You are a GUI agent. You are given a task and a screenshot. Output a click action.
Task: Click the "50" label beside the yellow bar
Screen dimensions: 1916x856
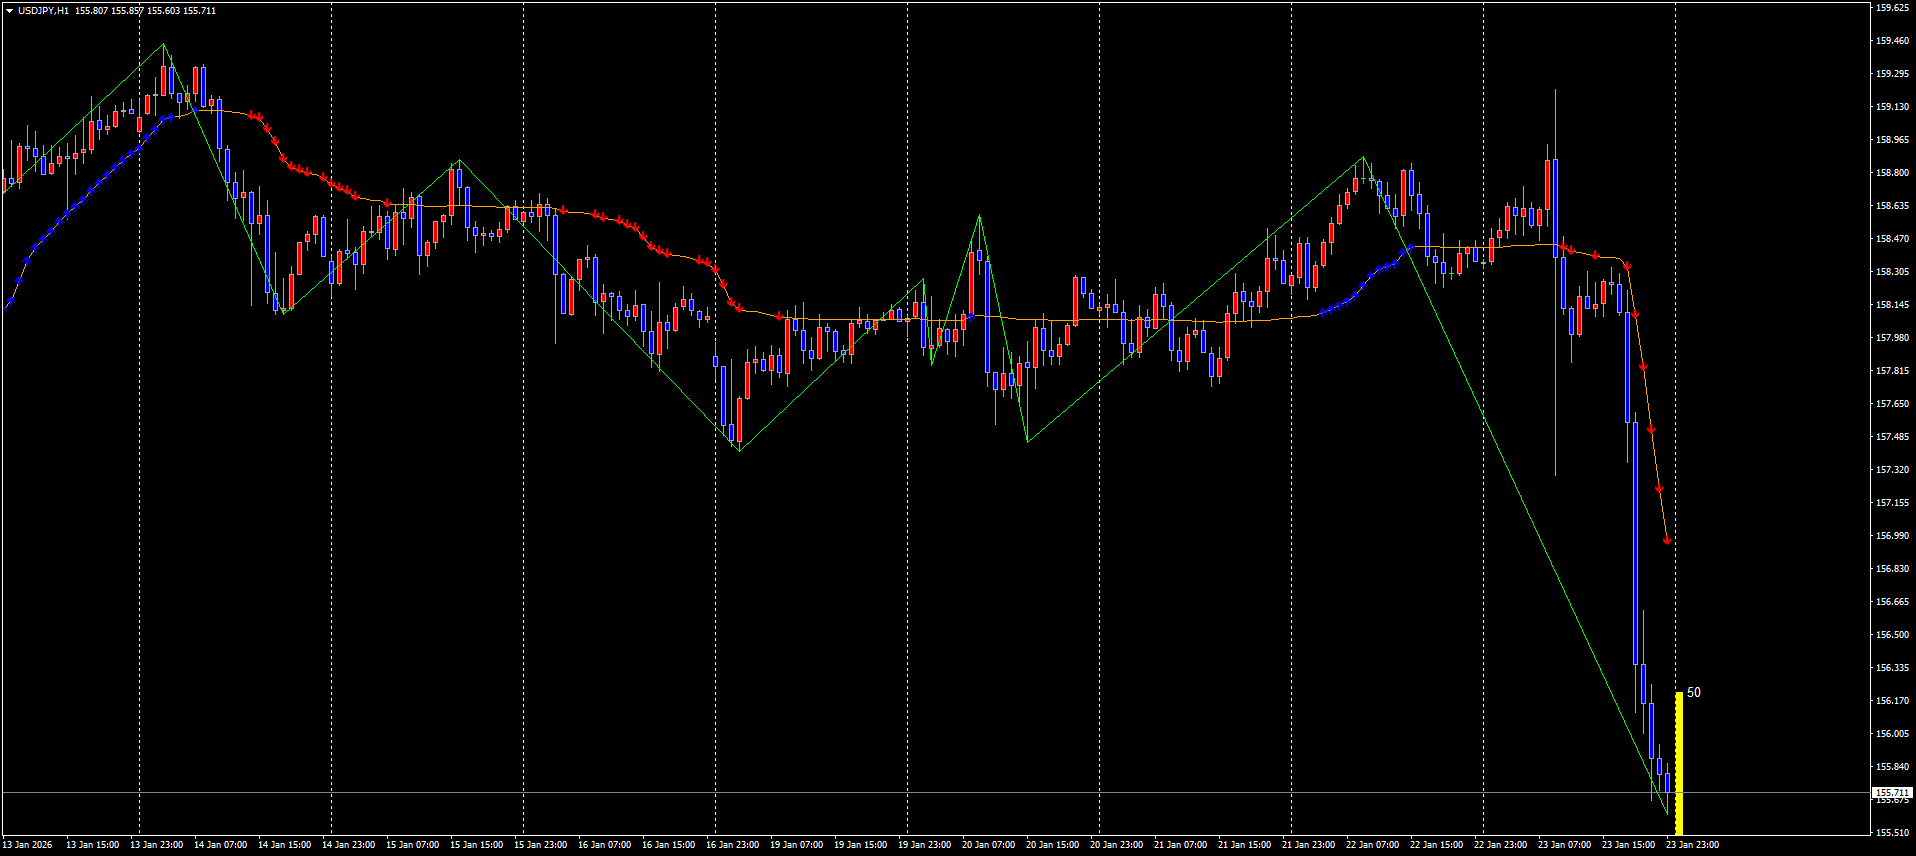click(x=1693, y=692)
